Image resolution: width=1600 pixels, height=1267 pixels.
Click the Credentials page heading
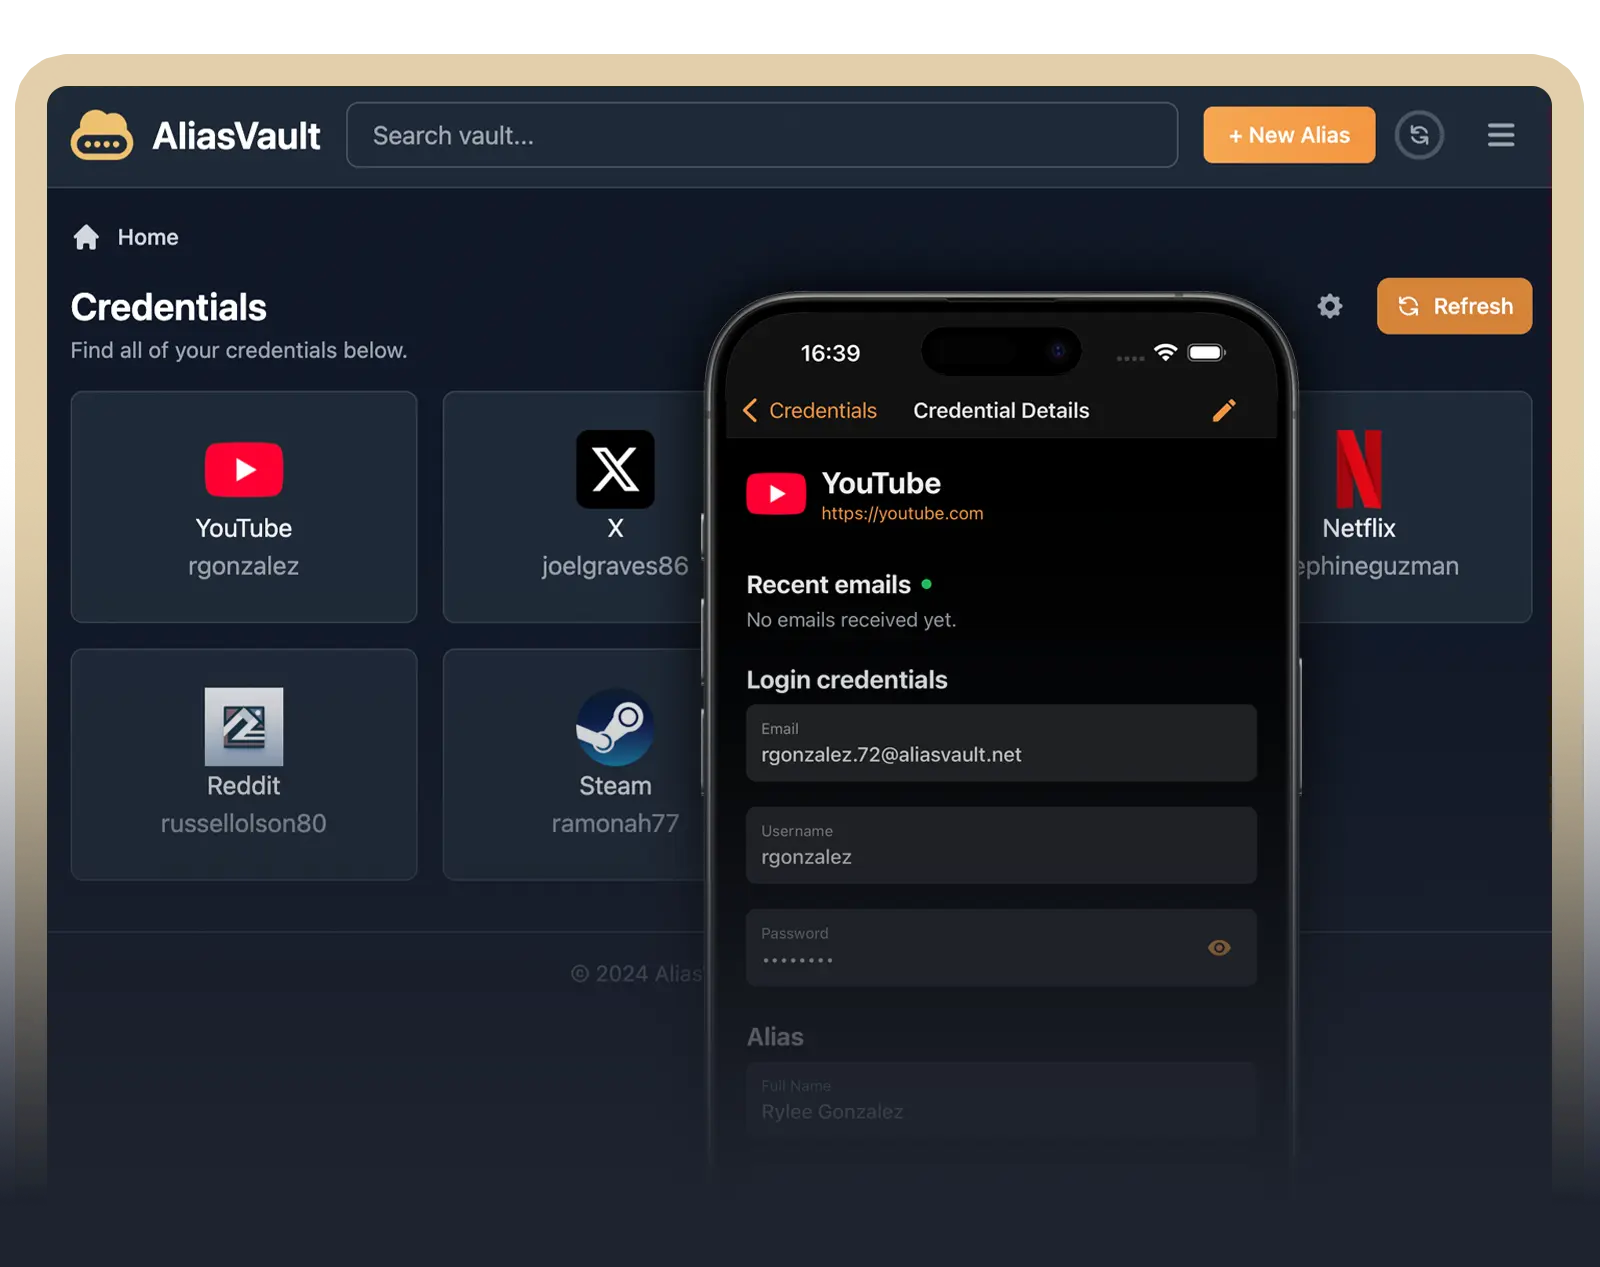pos(169,307)
